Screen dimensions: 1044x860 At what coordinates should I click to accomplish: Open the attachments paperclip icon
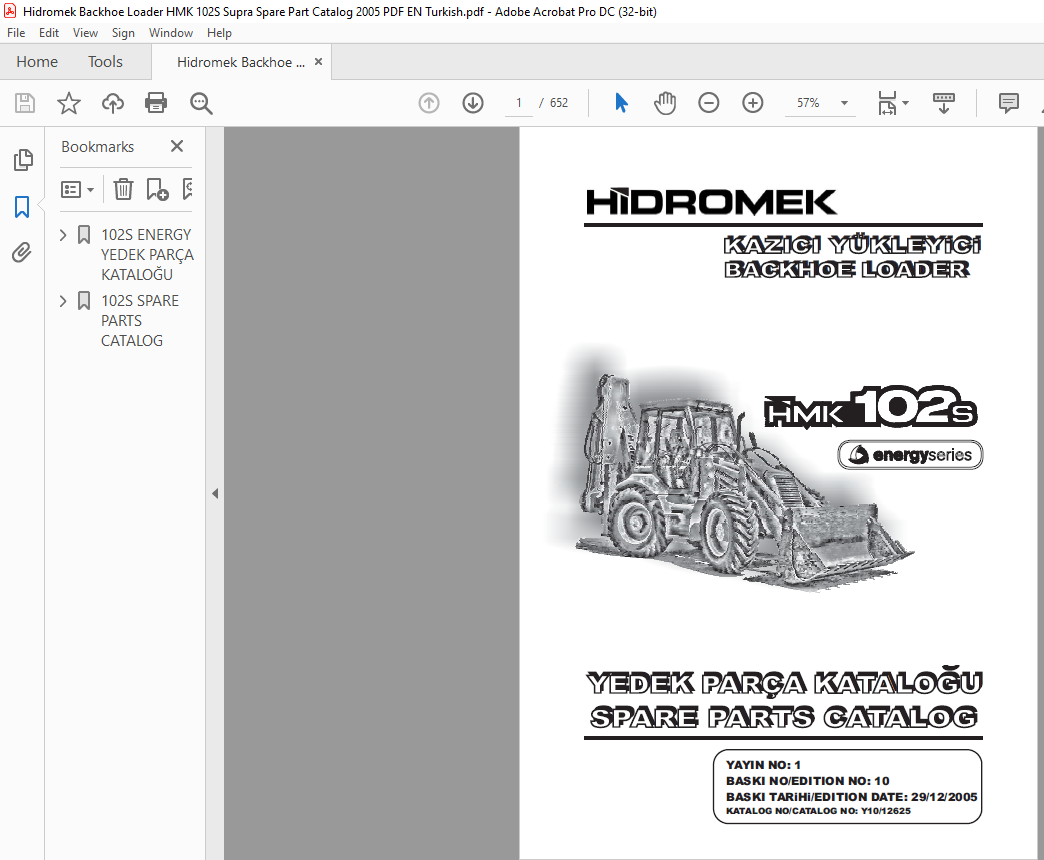tap(21, 252)
